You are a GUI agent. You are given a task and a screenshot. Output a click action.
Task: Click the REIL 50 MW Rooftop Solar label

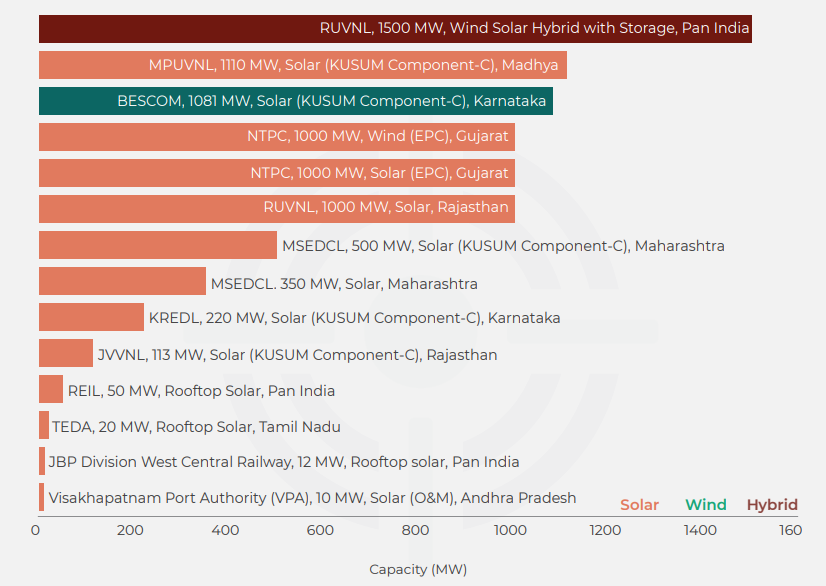click(x=201, y=391)
